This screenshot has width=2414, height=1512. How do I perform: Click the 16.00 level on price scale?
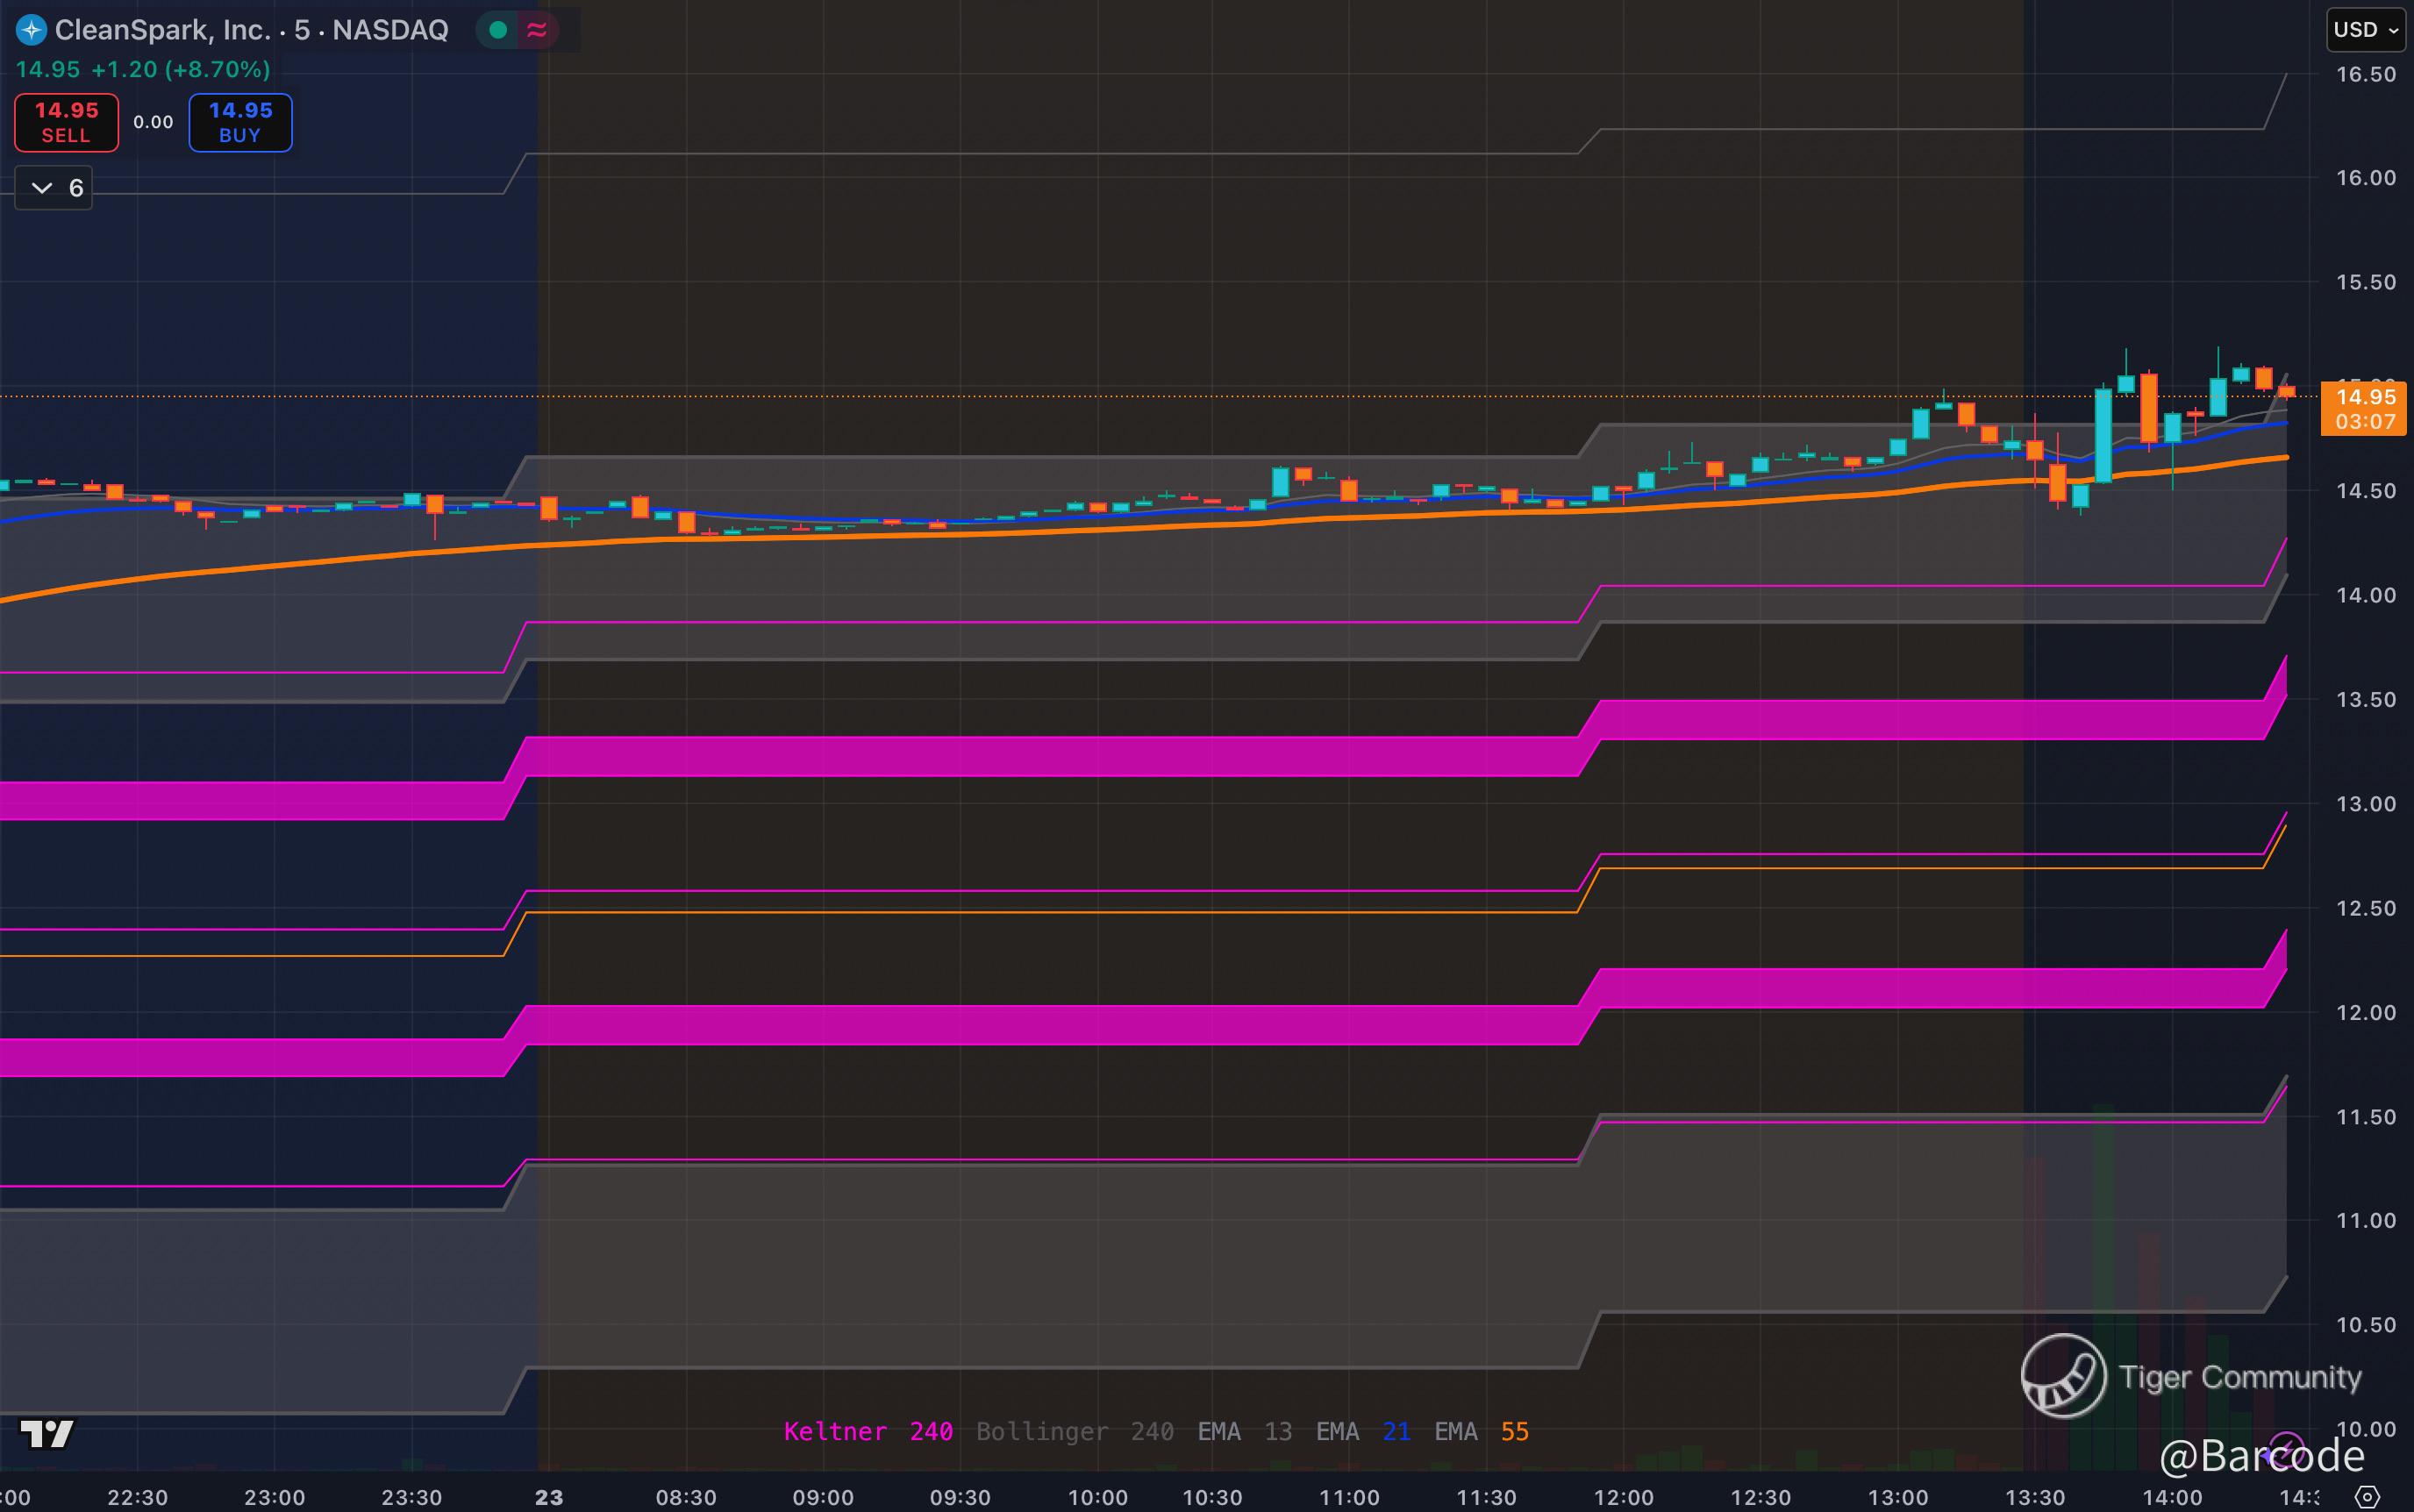tap(2365, 178)
